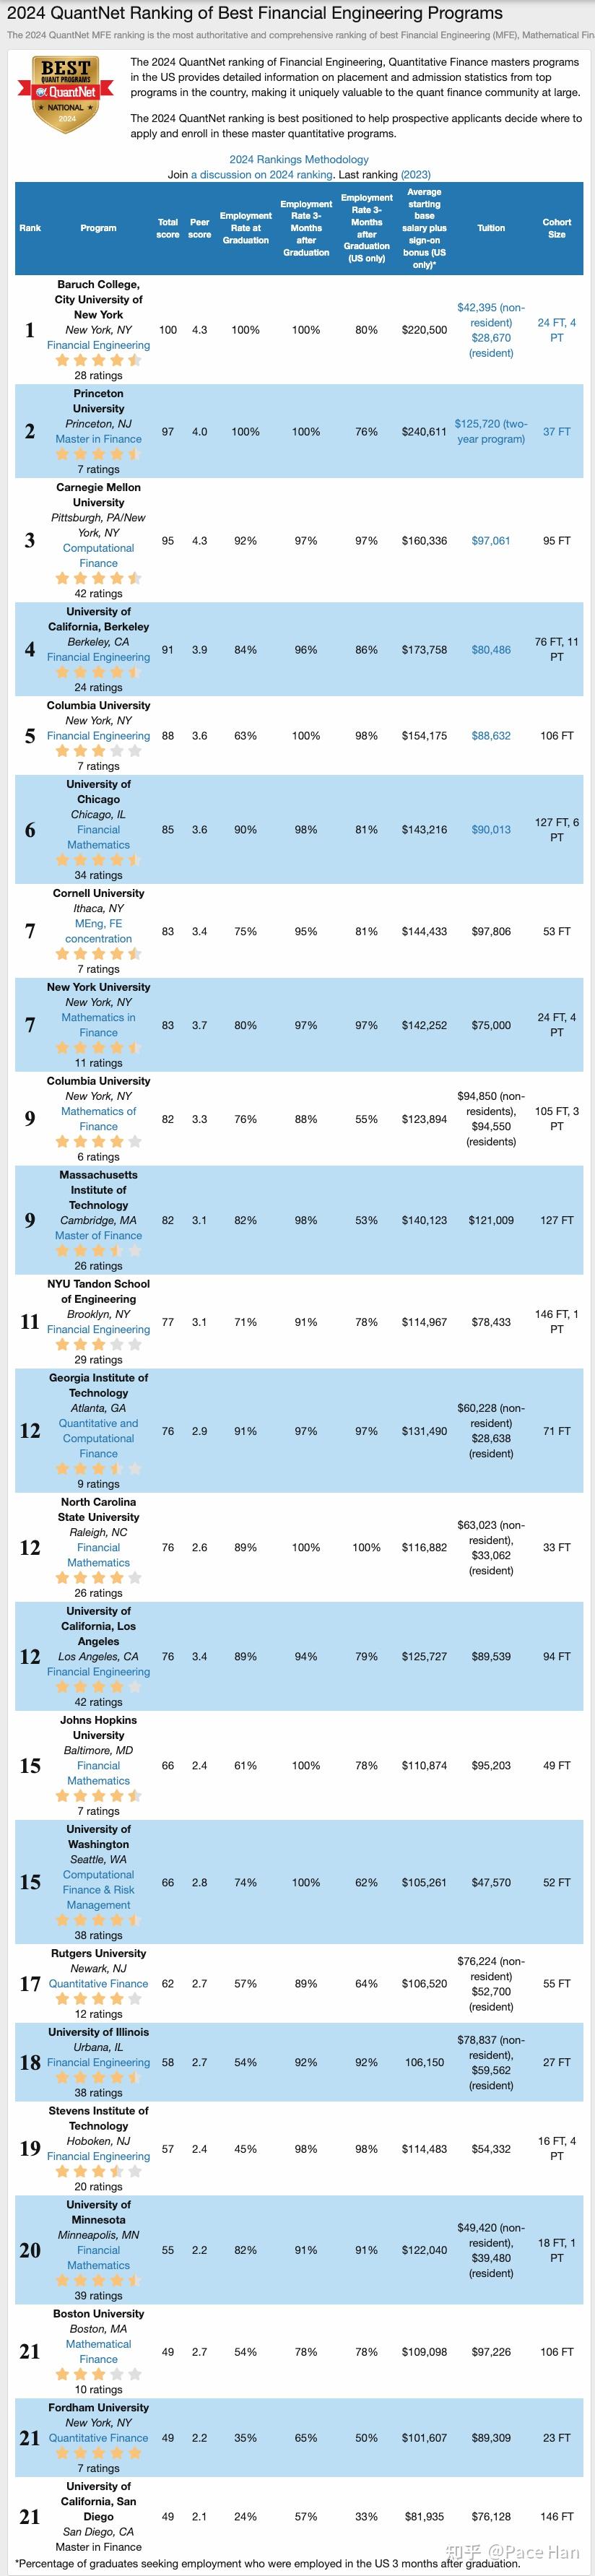The image size is (595, 2576).
Task: Open Princeton's Master in Finance program link
Action: pyautogui.click(x=98, y=439)
